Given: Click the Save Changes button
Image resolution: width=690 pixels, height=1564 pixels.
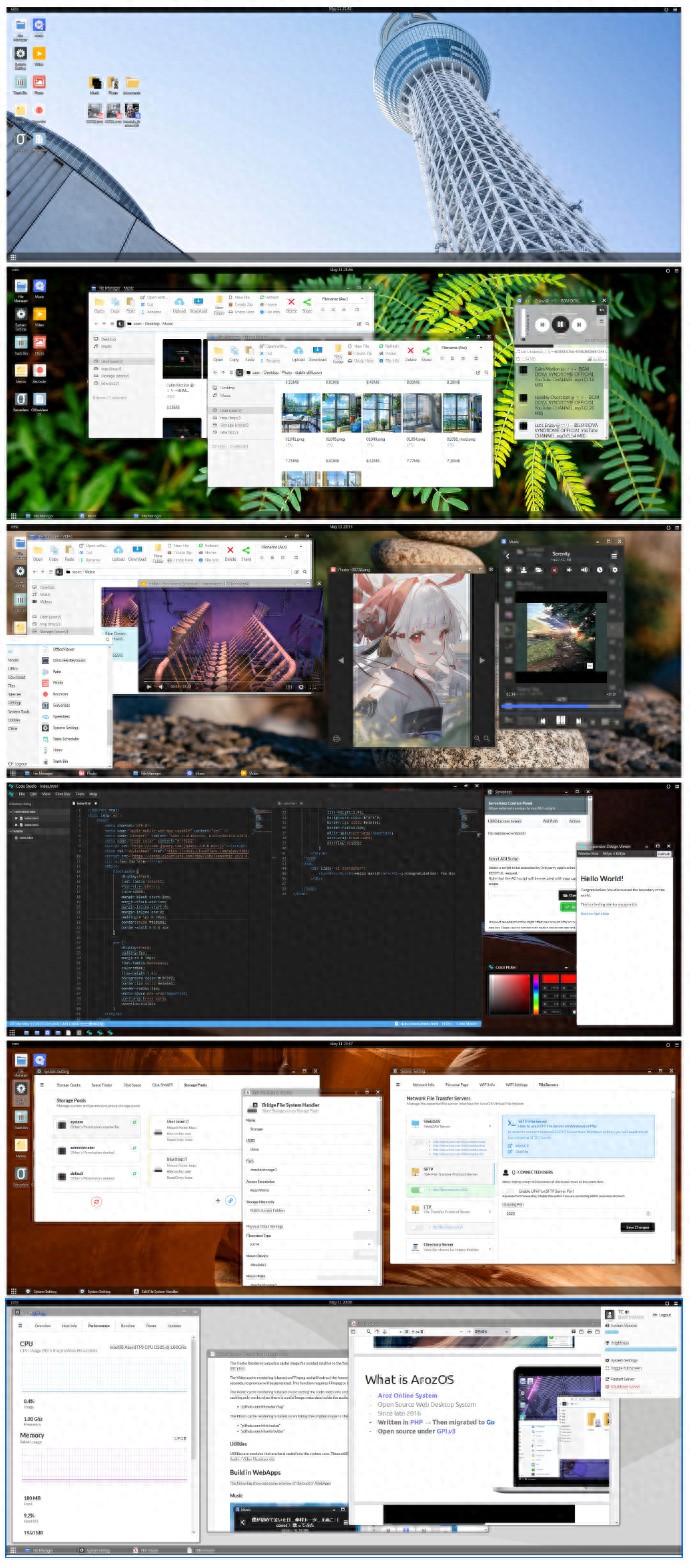Looking at the screenshot, I should point(637,1226).
